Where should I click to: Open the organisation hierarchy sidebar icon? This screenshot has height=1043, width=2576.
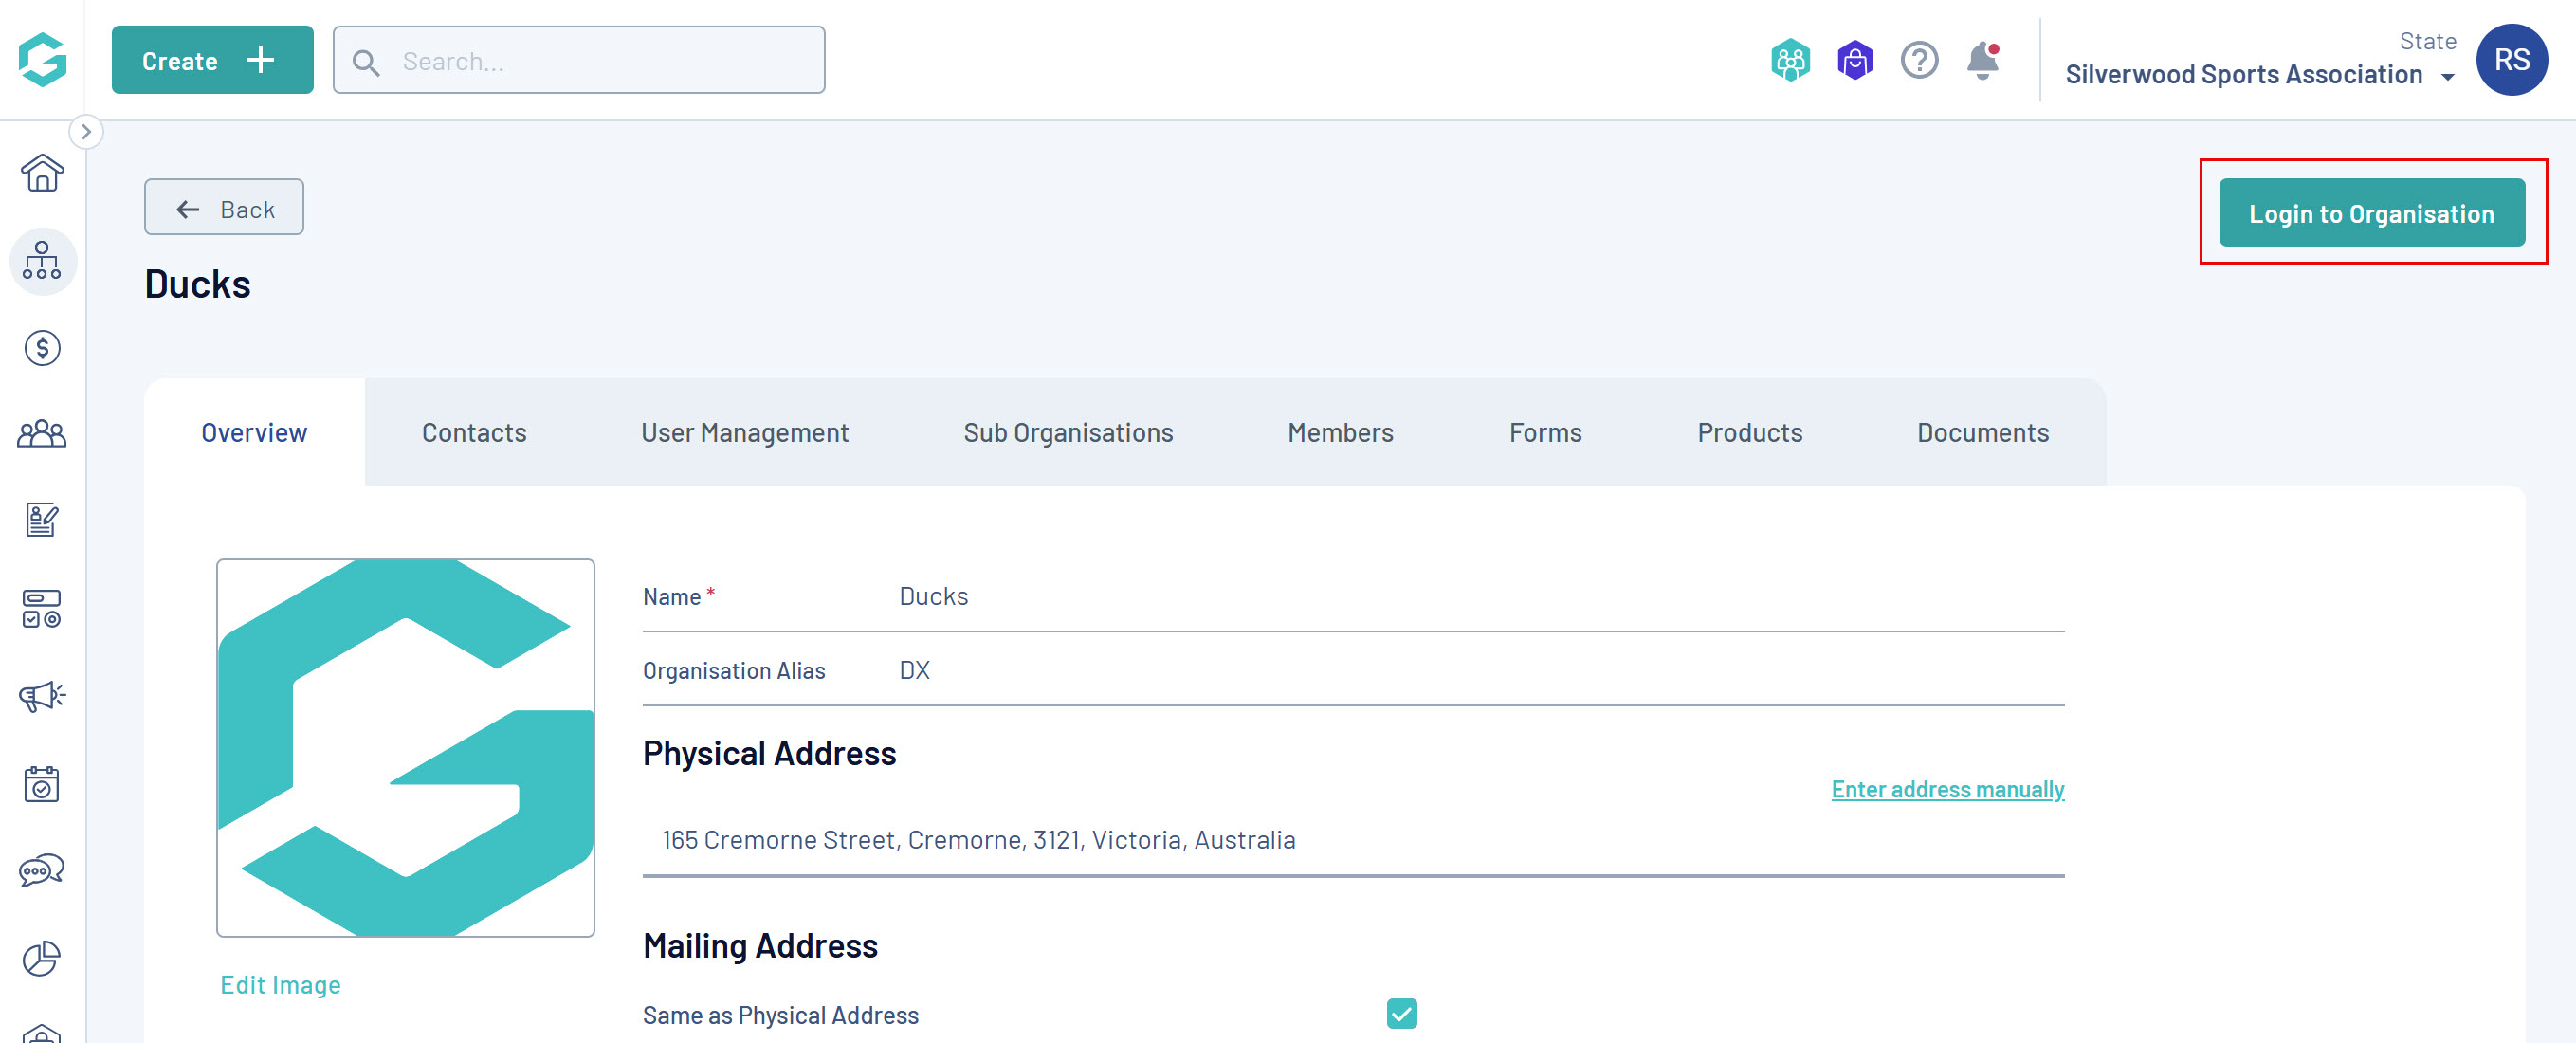point(42,260)
